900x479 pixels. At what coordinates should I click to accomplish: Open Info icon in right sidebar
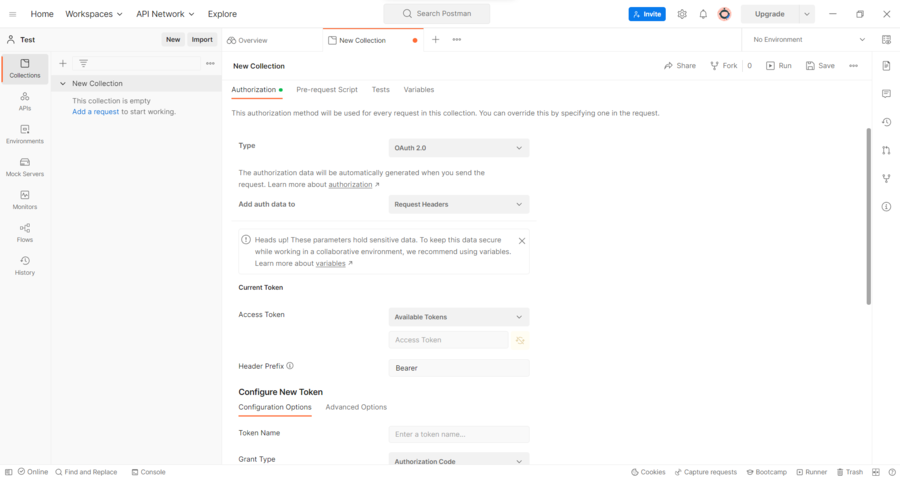point(886,207)
